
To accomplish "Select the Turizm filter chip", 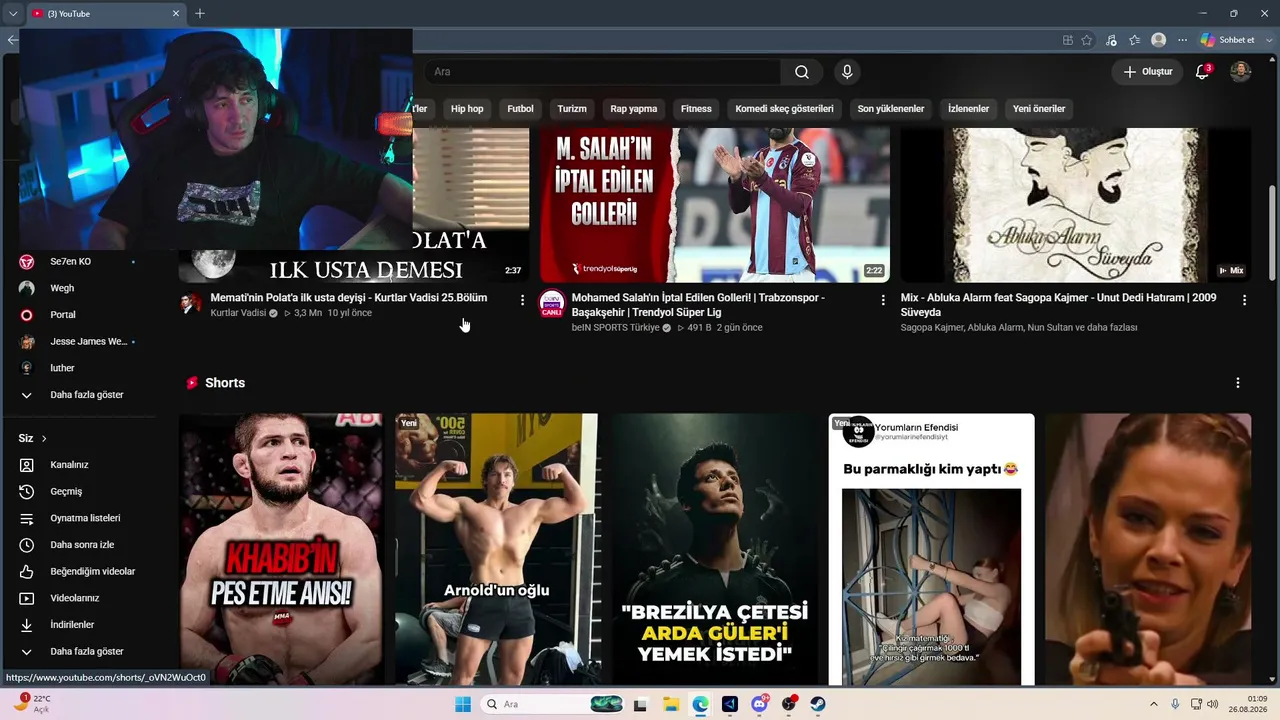I will (572, 109).
